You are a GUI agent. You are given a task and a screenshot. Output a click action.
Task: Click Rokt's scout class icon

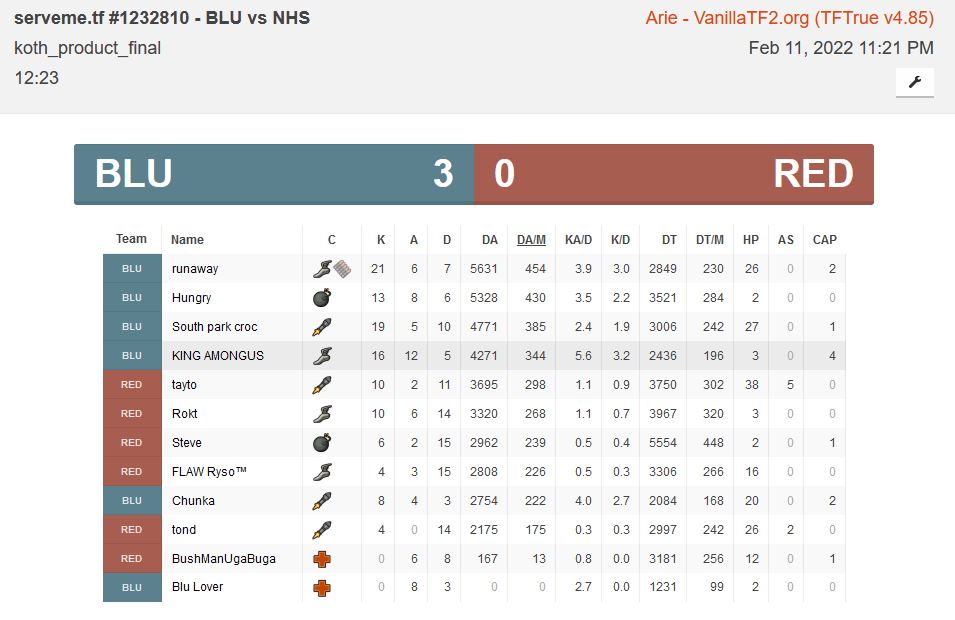[x=322, y=414]
